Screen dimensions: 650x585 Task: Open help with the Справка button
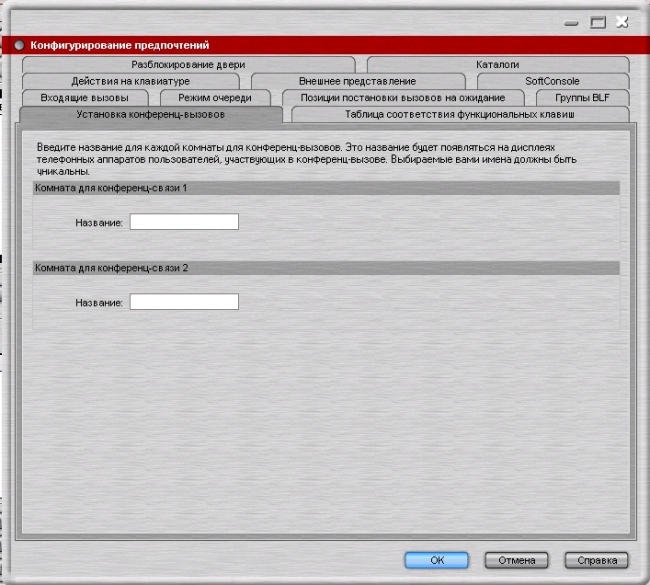pos(597,560)
